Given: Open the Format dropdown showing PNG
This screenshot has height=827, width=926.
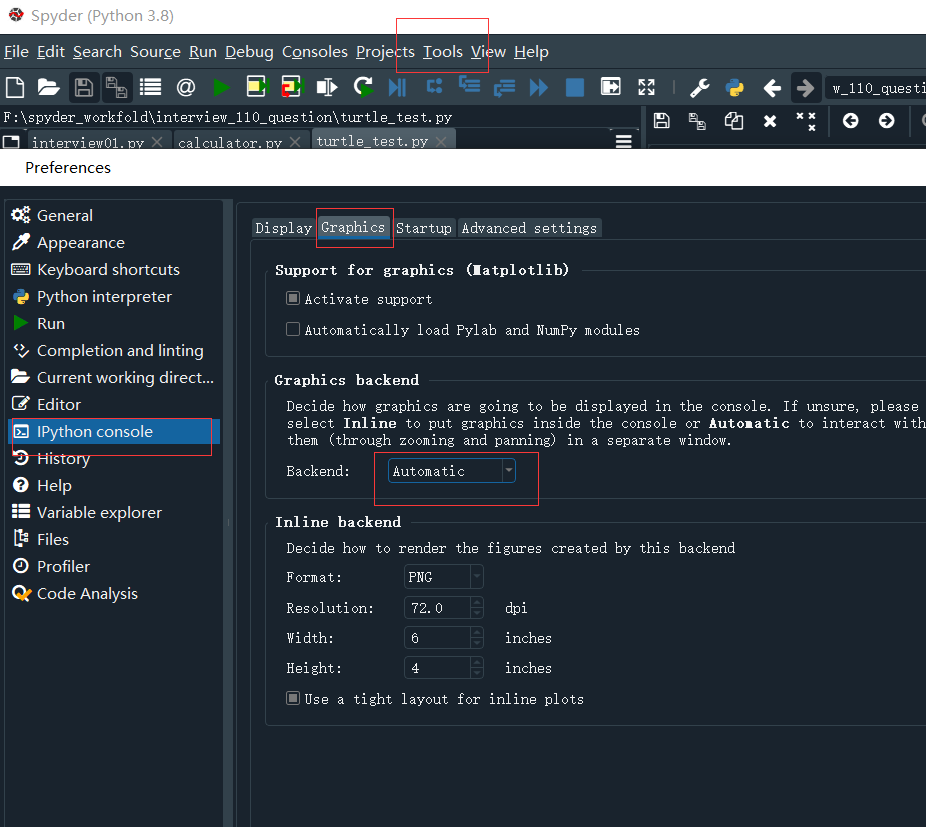Looking at the screenshot, I should 444,577.
